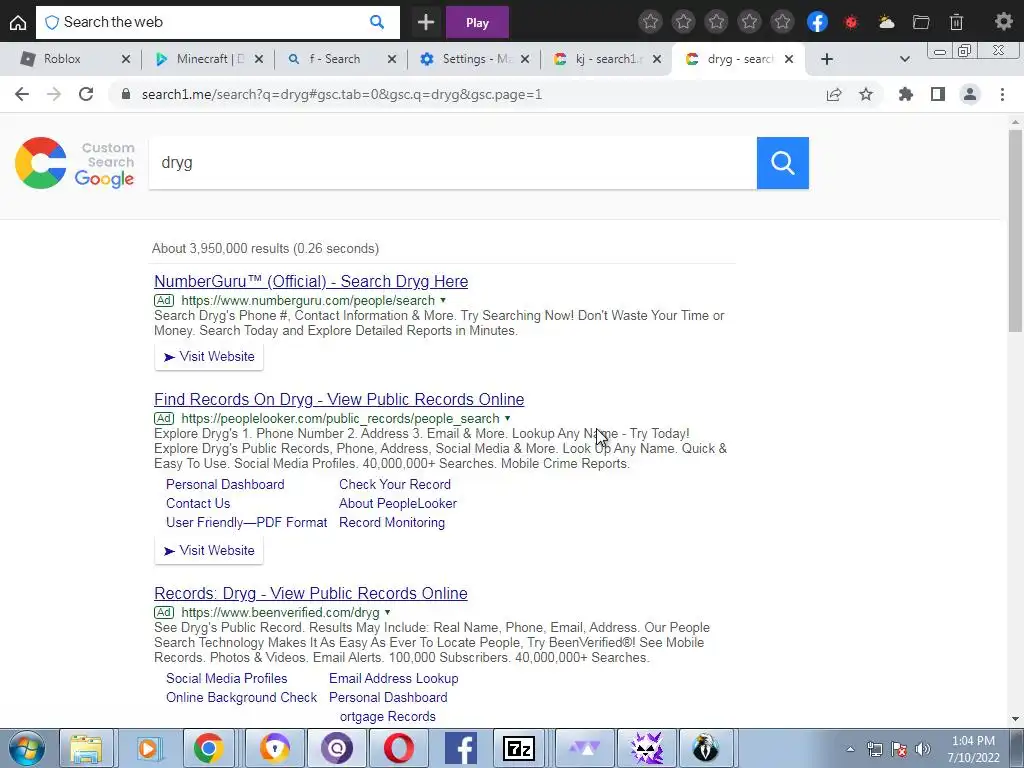
Task: Open Social Media Profiles sitelink
Action: point(227,679)
